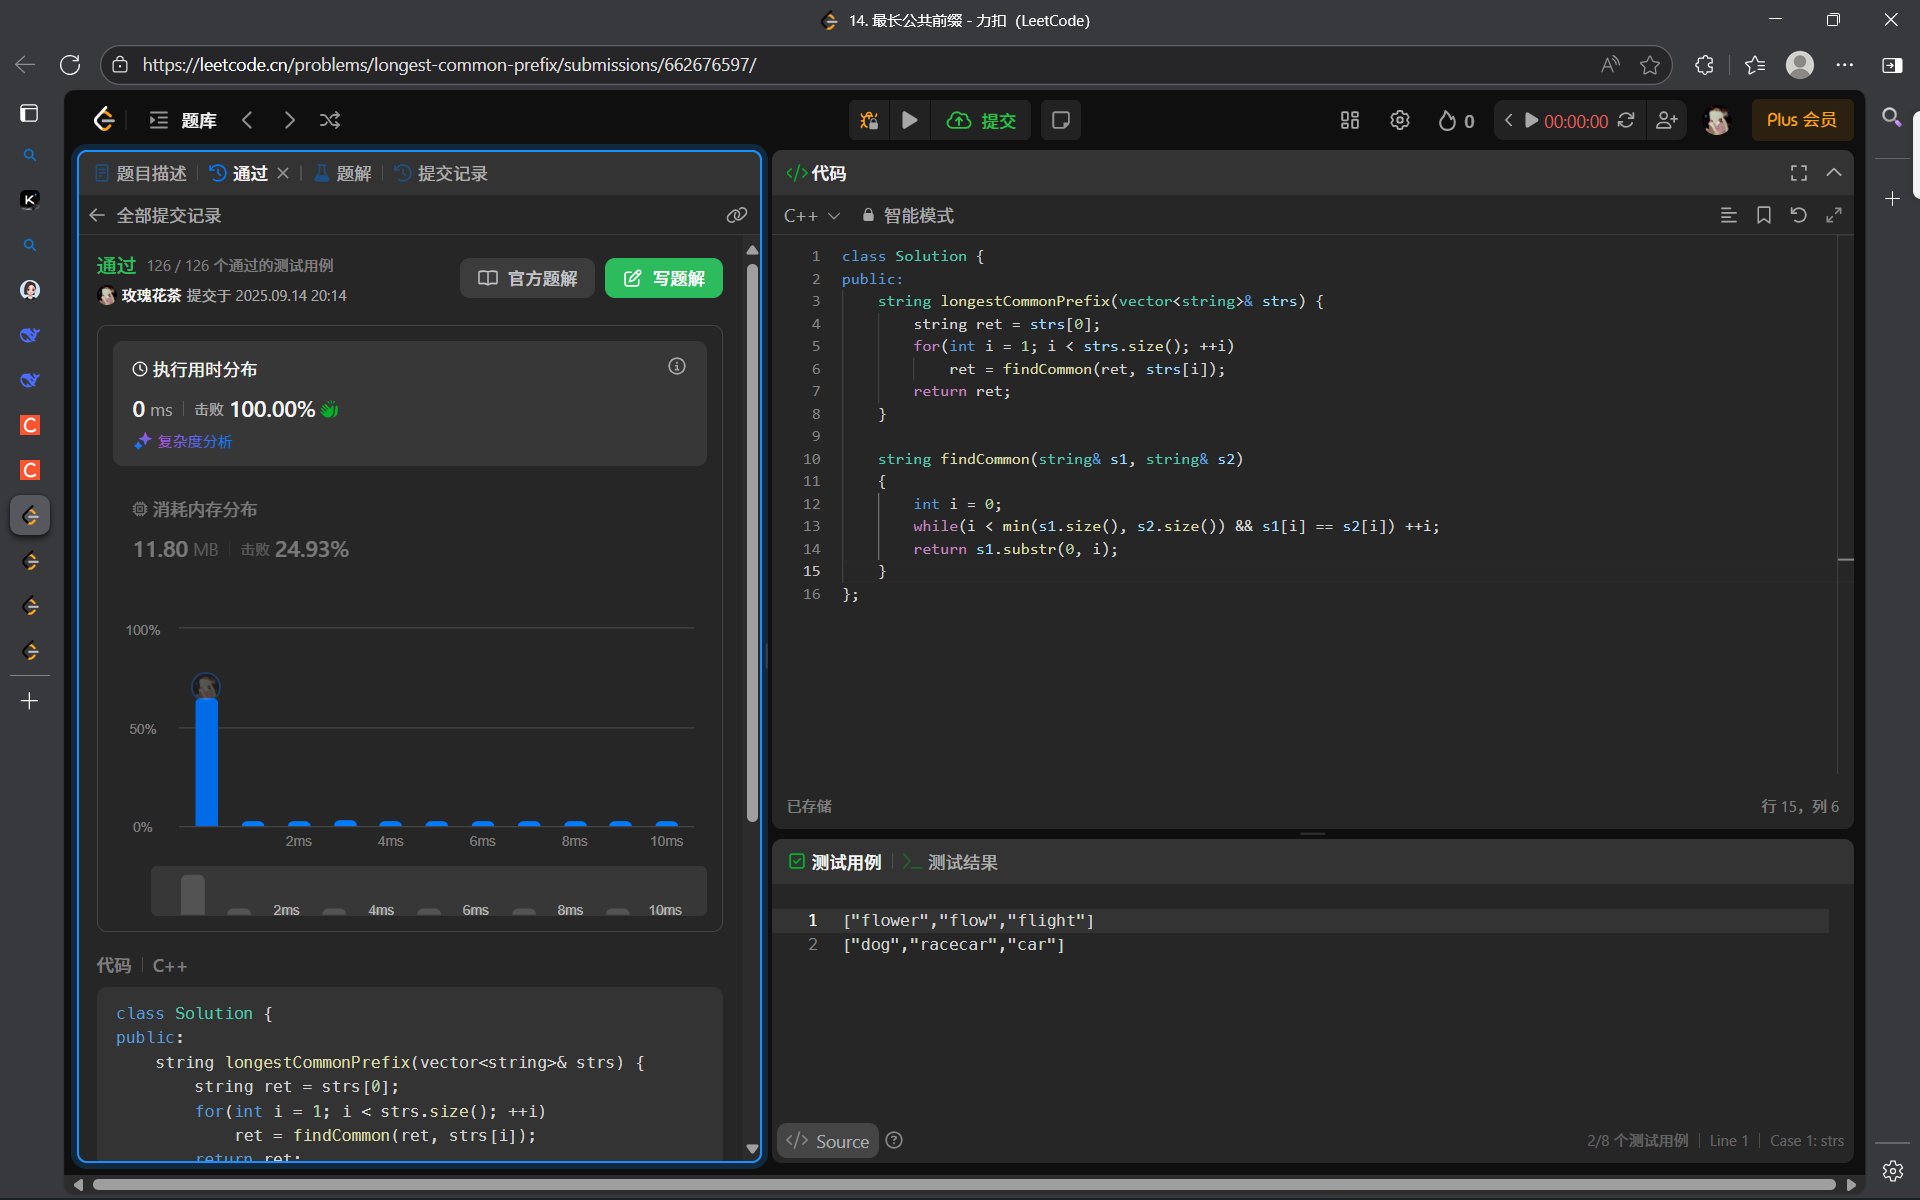Click the browser address bar URL

click(x=449, y=65)
